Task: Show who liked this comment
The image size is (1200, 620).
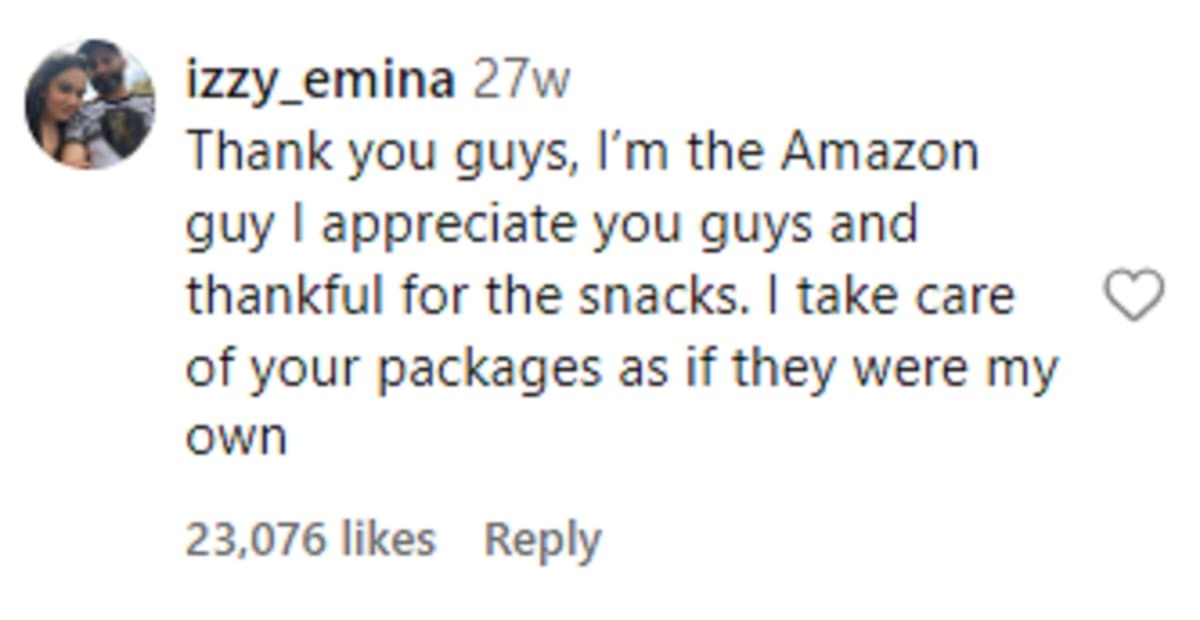Action: [310, 540]
